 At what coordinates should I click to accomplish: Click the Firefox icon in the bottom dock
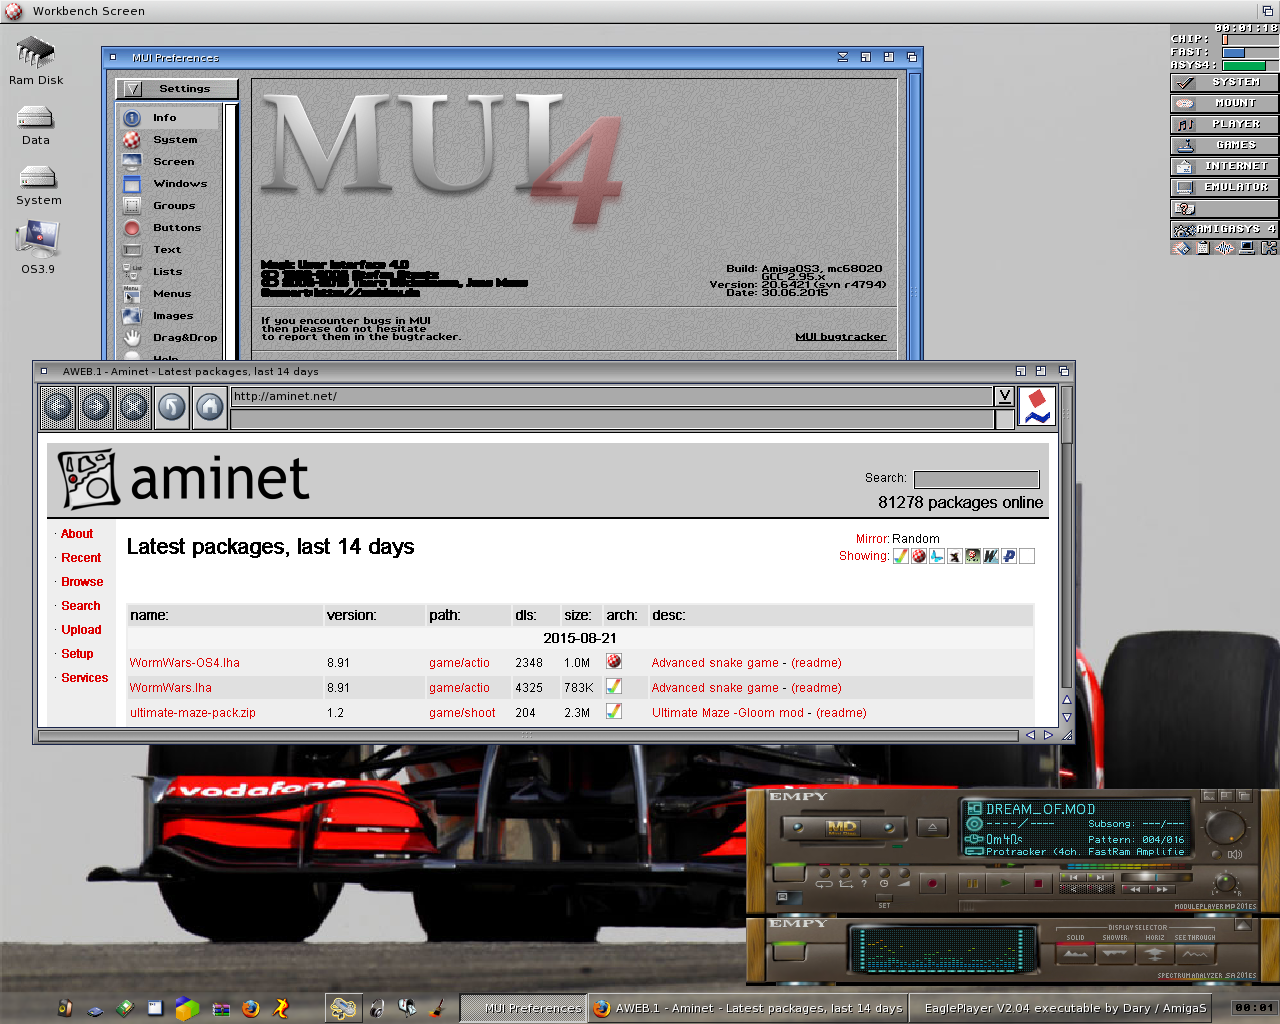(251, 1008)
